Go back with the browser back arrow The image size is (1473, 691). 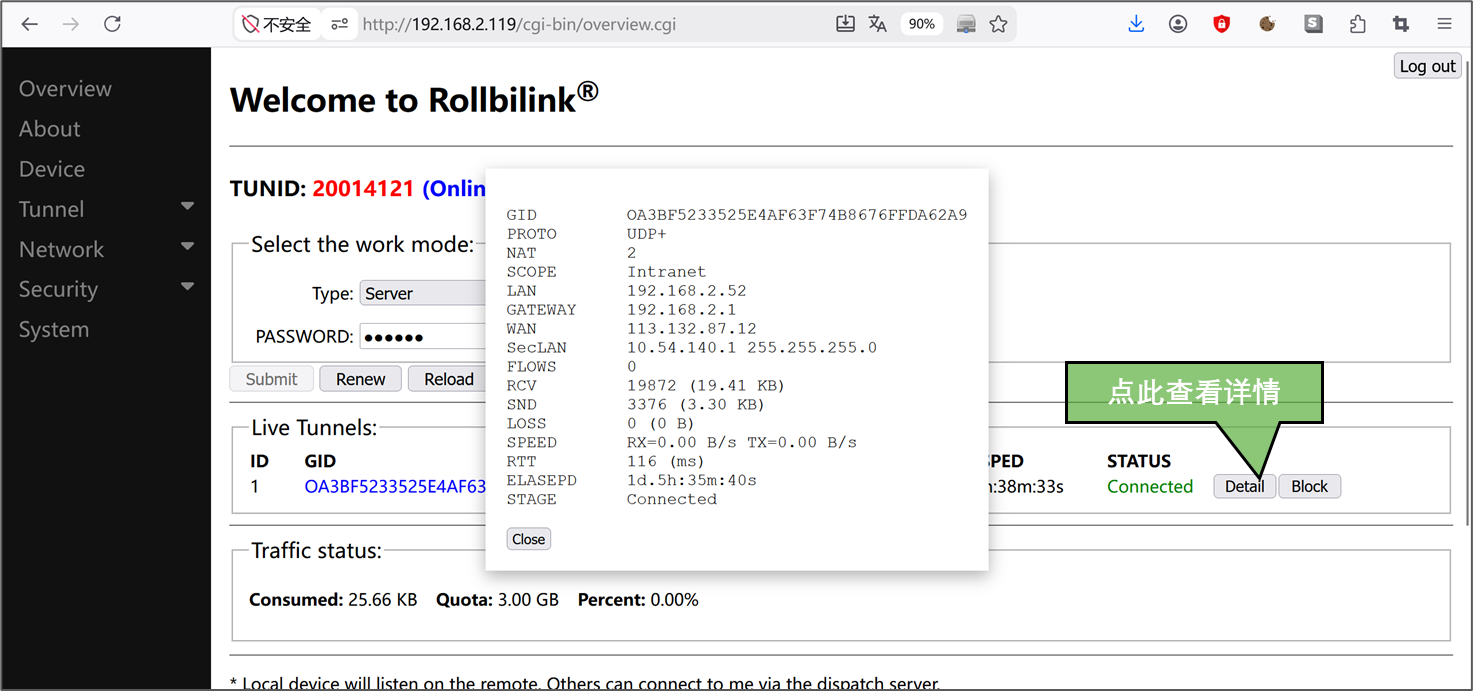(x=29, y=24)
